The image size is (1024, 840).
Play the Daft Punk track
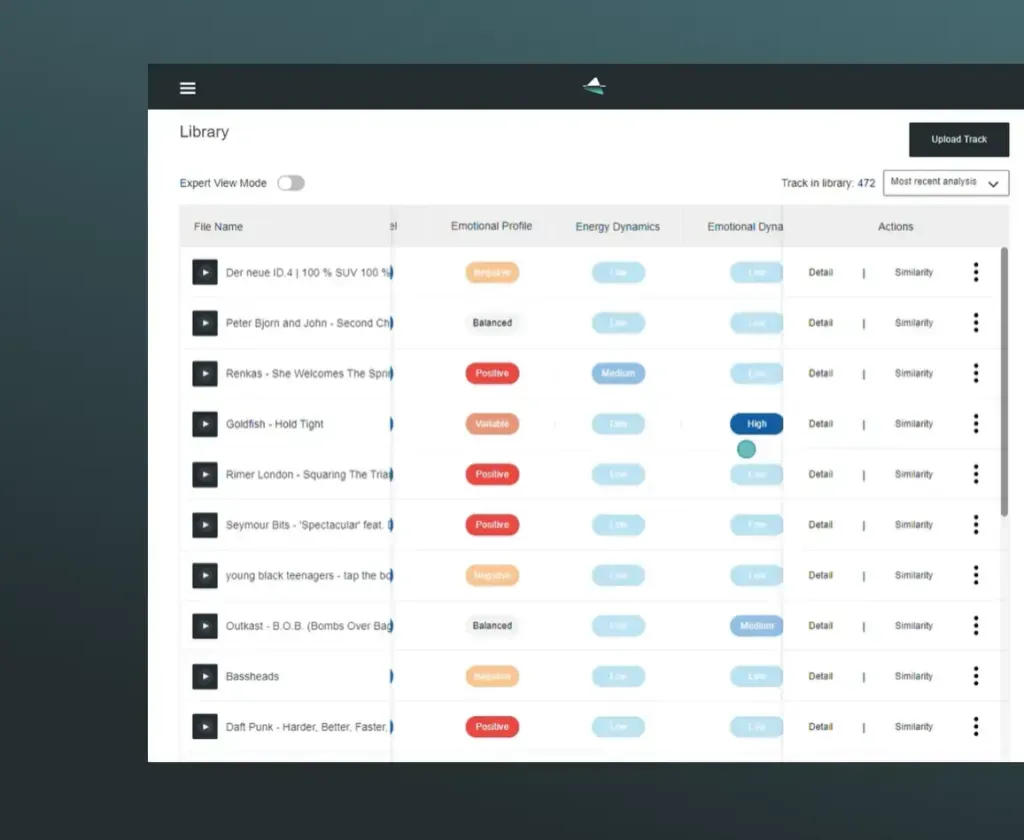[x=204, y=726]
